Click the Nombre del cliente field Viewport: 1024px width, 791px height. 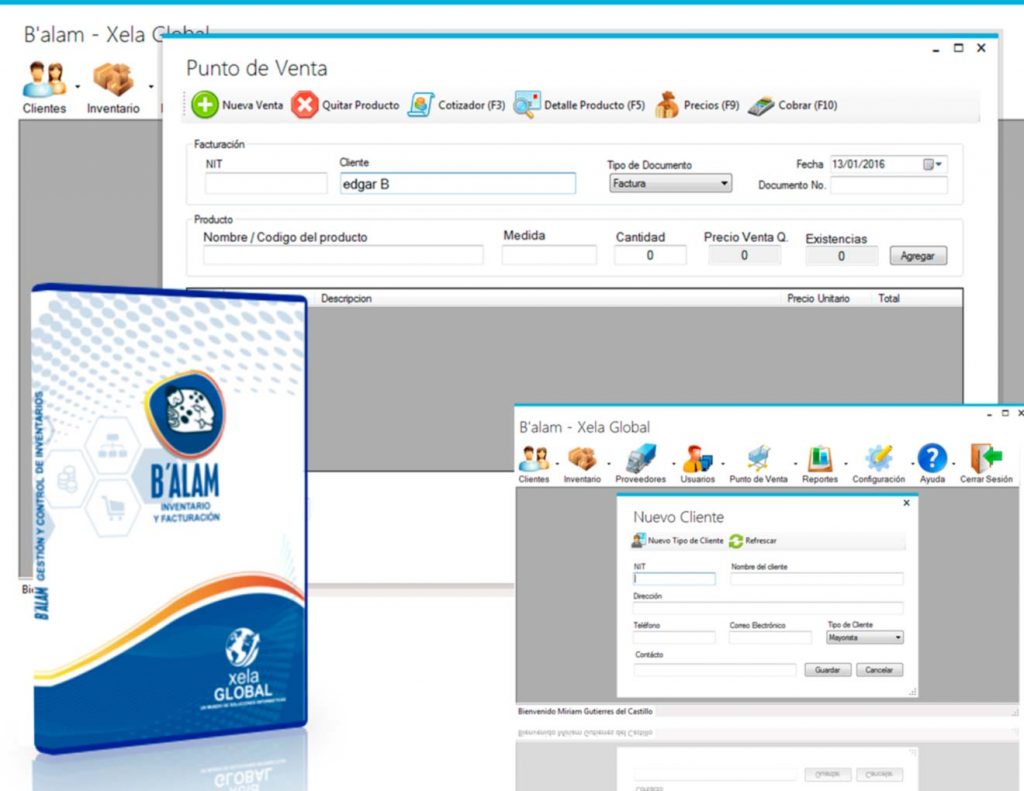coord(816,578)
